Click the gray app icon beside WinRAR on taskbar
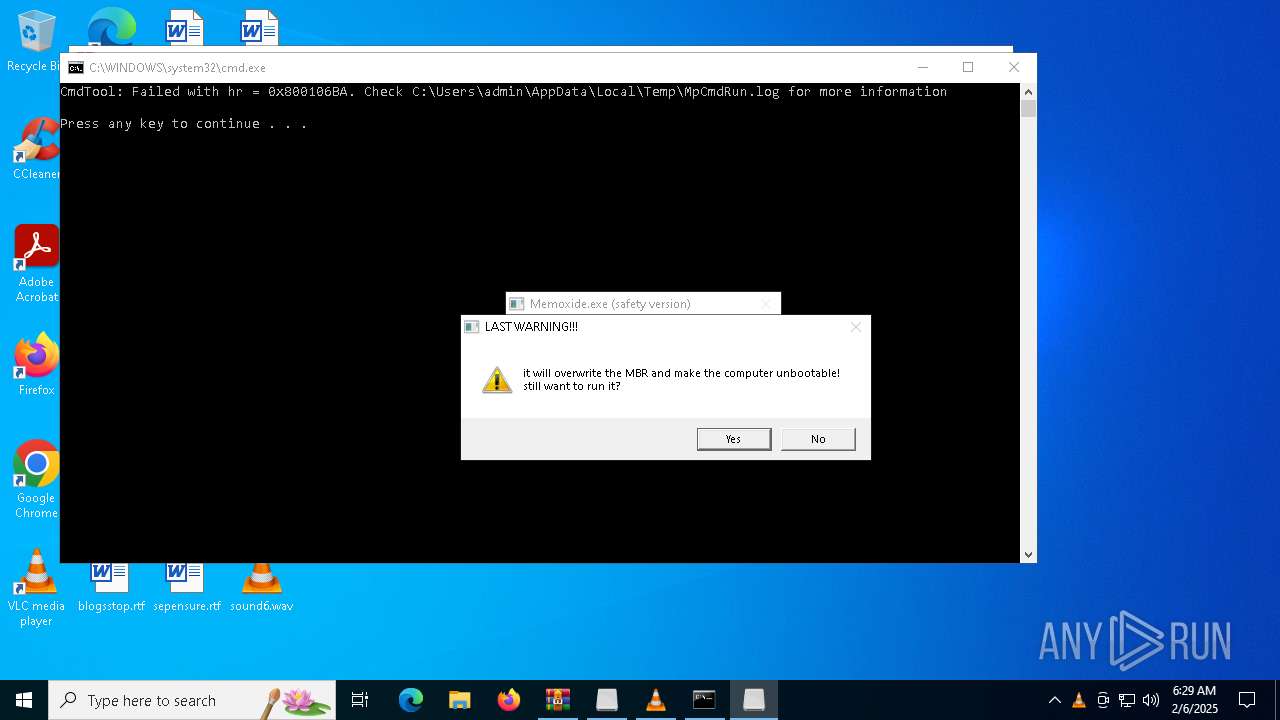 607,700
